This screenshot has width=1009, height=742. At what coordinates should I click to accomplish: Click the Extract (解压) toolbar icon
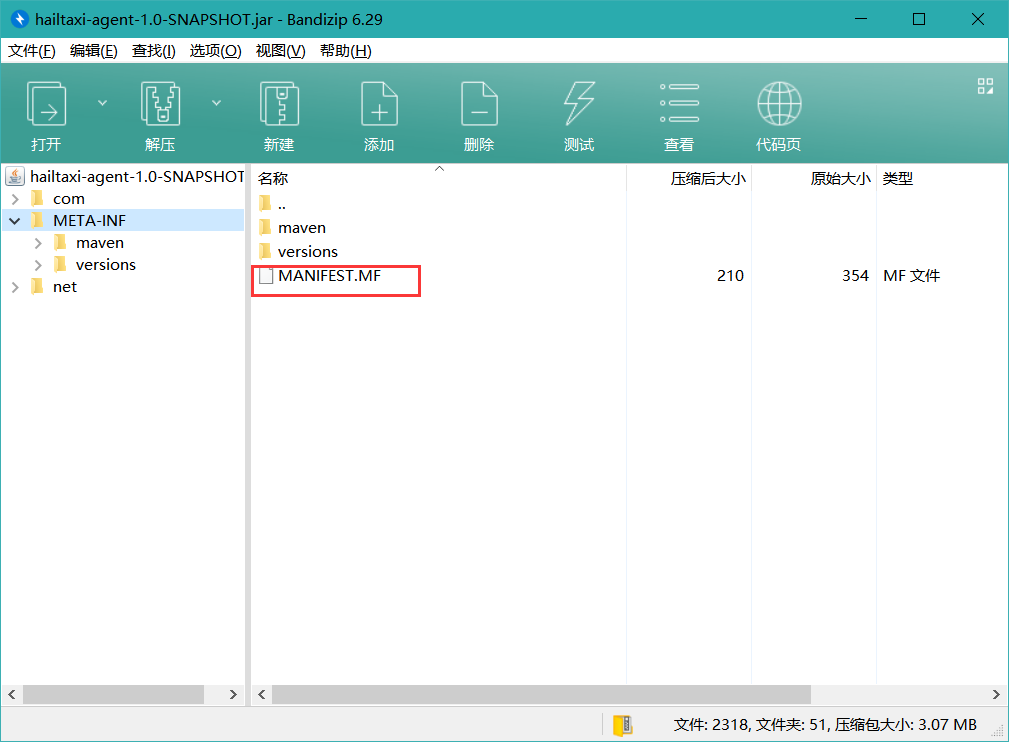pyautogui.click(x=160, y=104)
